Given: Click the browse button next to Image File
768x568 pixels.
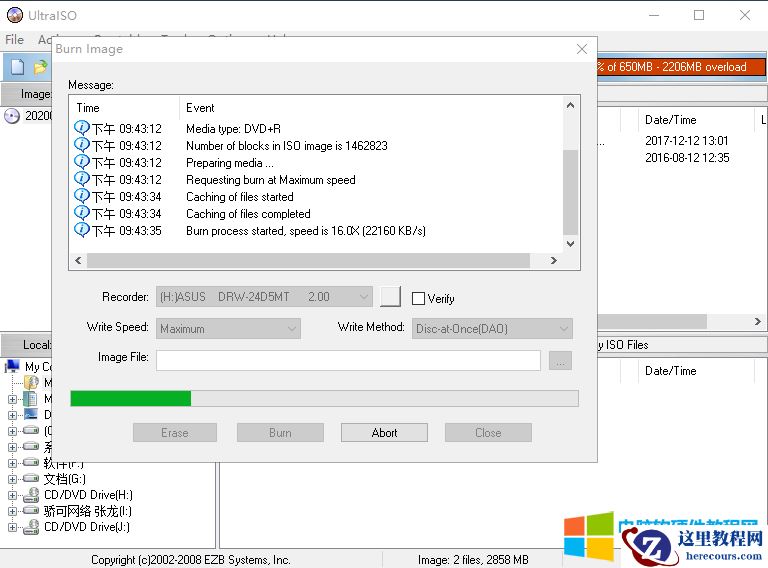Looking at the screenshot, I should [x=560, y=361].
